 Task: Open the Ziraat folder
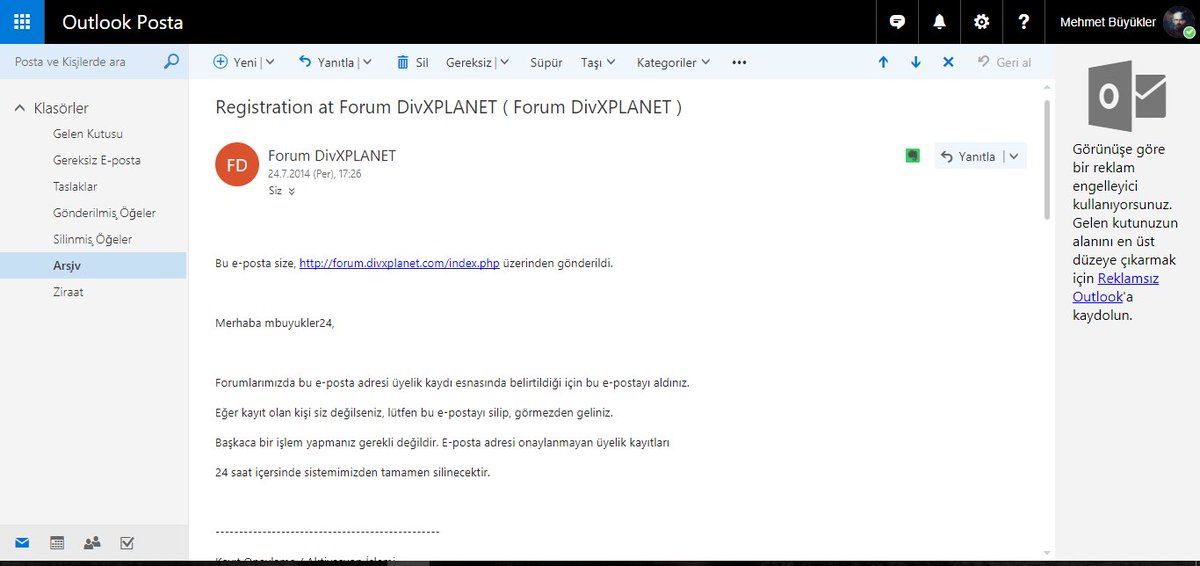68,292
